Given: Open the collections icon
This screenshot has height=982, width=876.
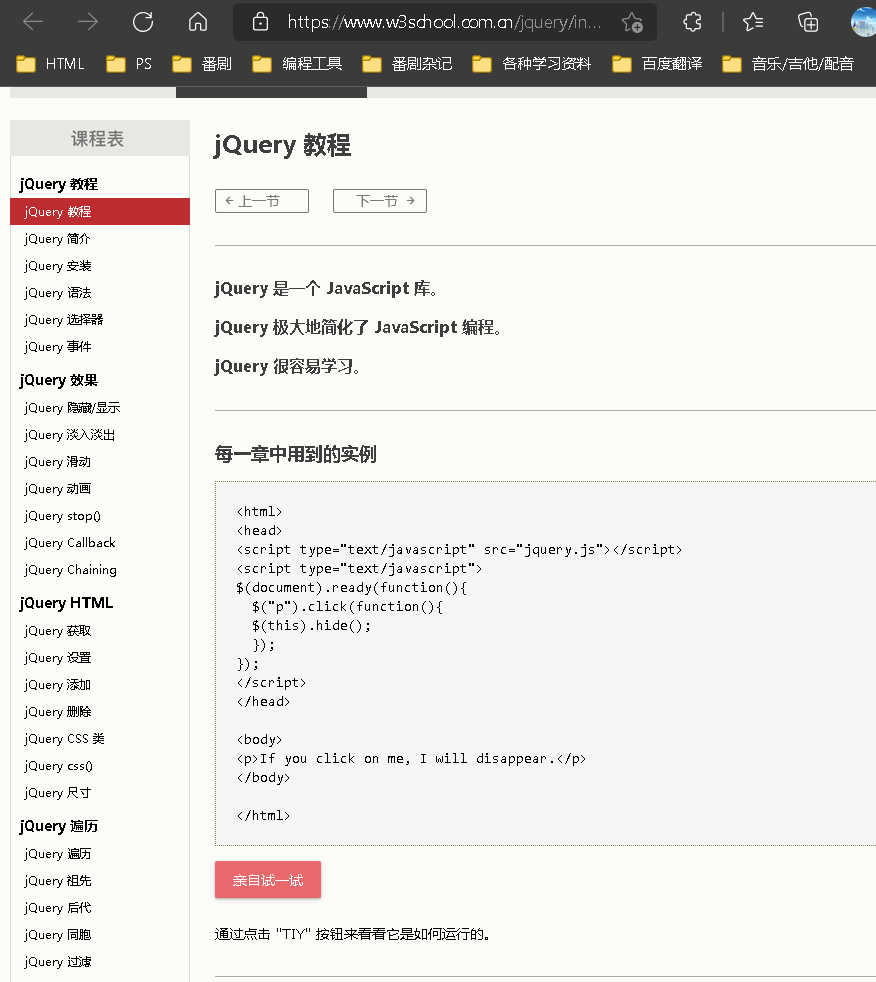Looking at the screenshot, I should point(808,22).
